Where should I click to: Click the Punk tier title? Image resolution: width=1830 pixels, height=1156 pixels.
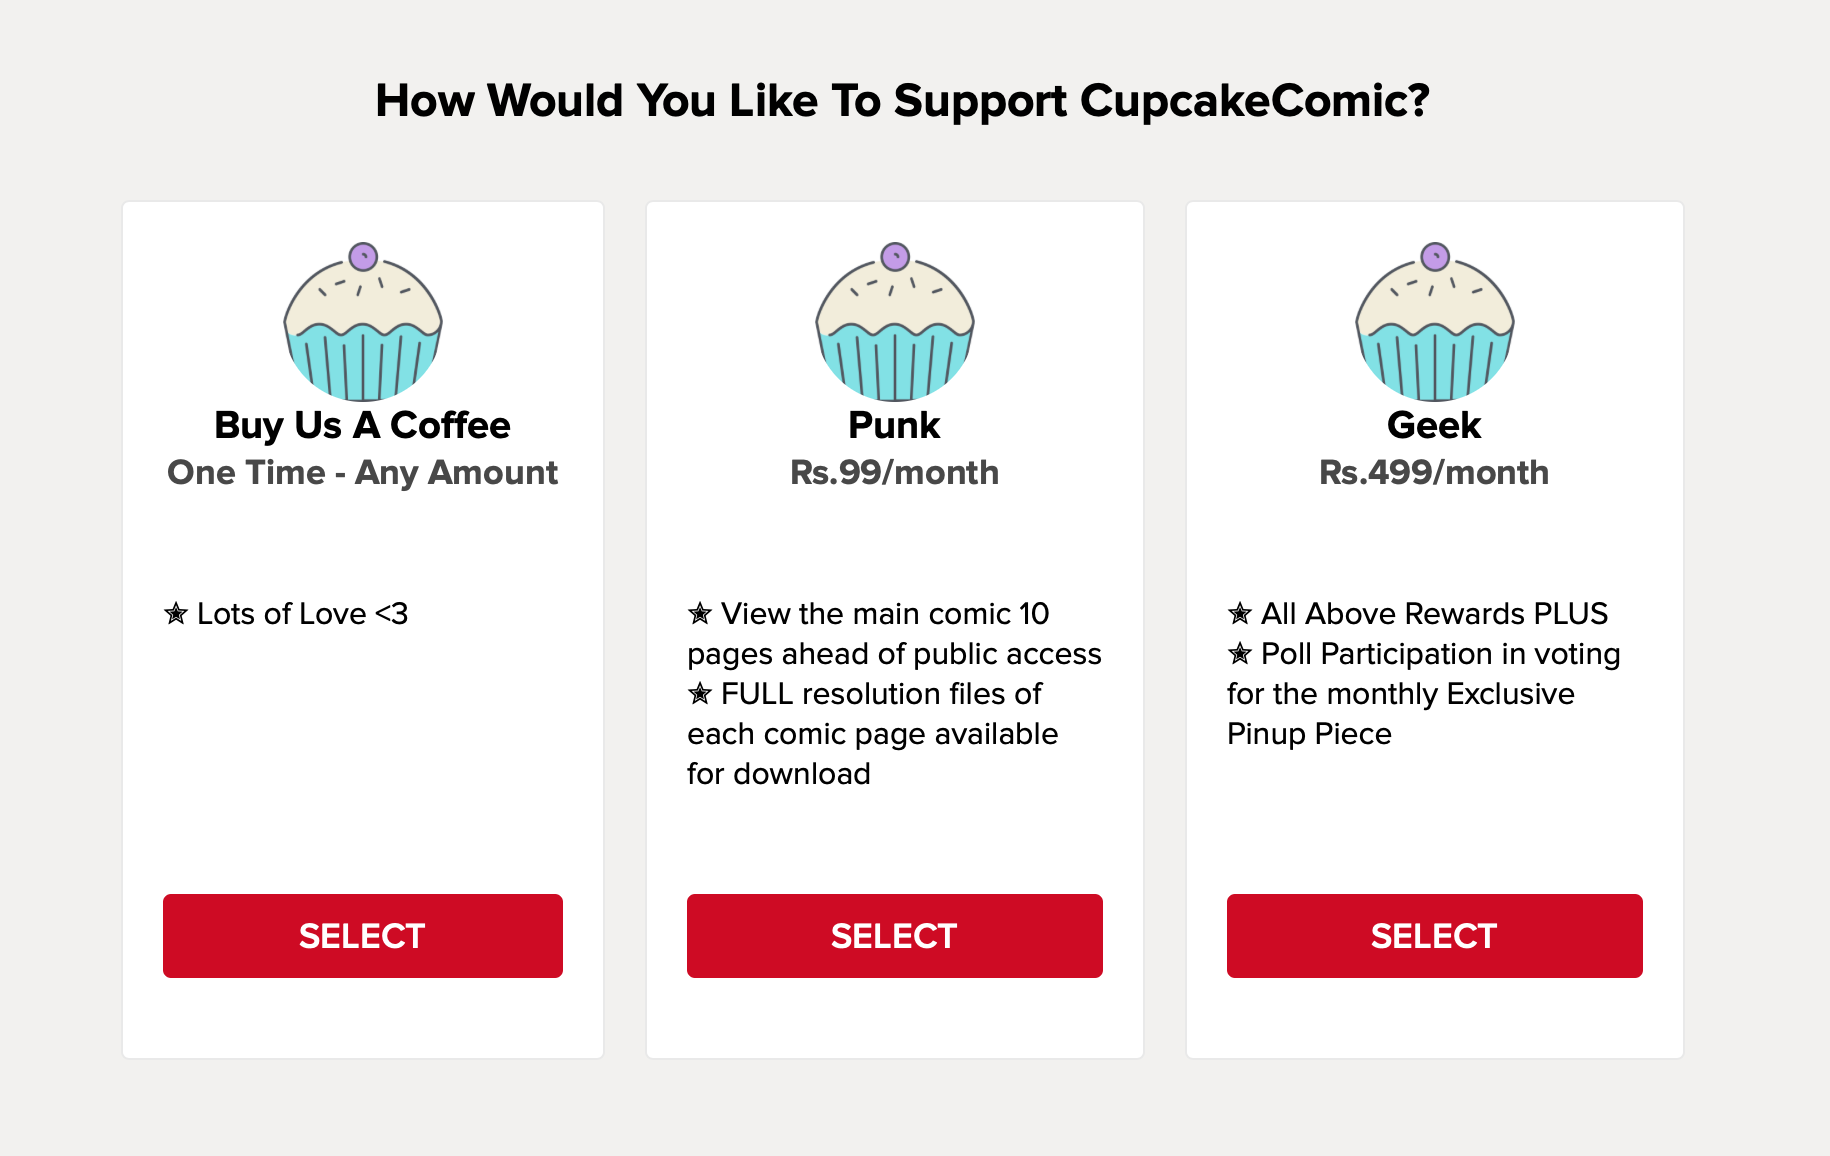coord(894,426)
